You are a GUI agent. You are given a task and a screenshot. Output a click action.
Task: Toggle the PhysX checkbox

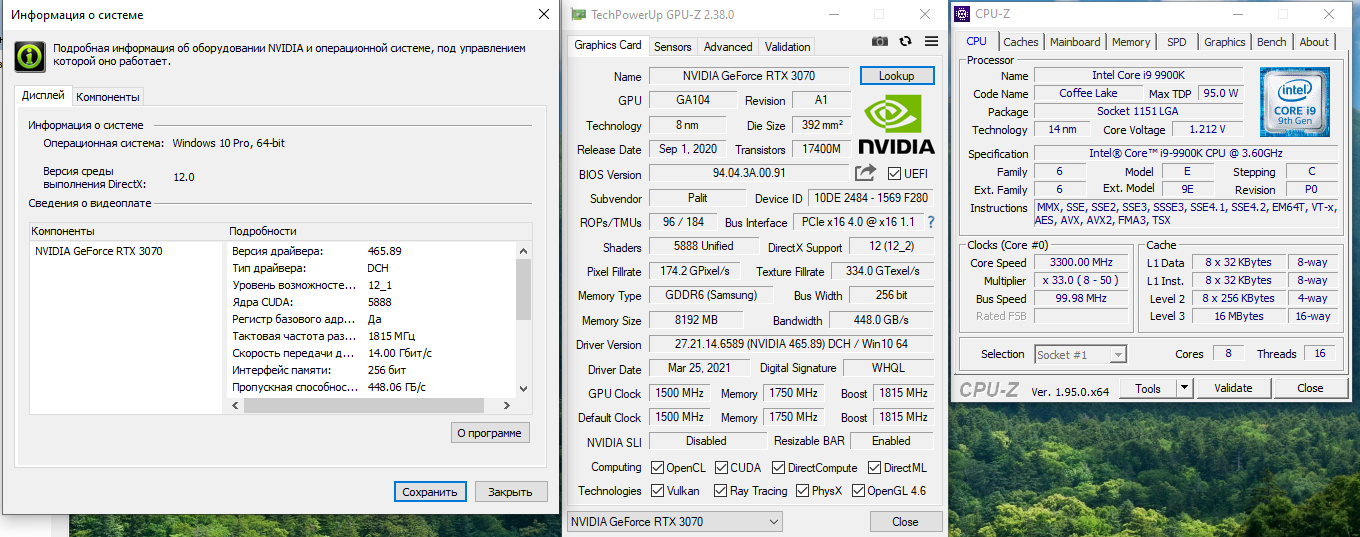[x=802, y=491]
